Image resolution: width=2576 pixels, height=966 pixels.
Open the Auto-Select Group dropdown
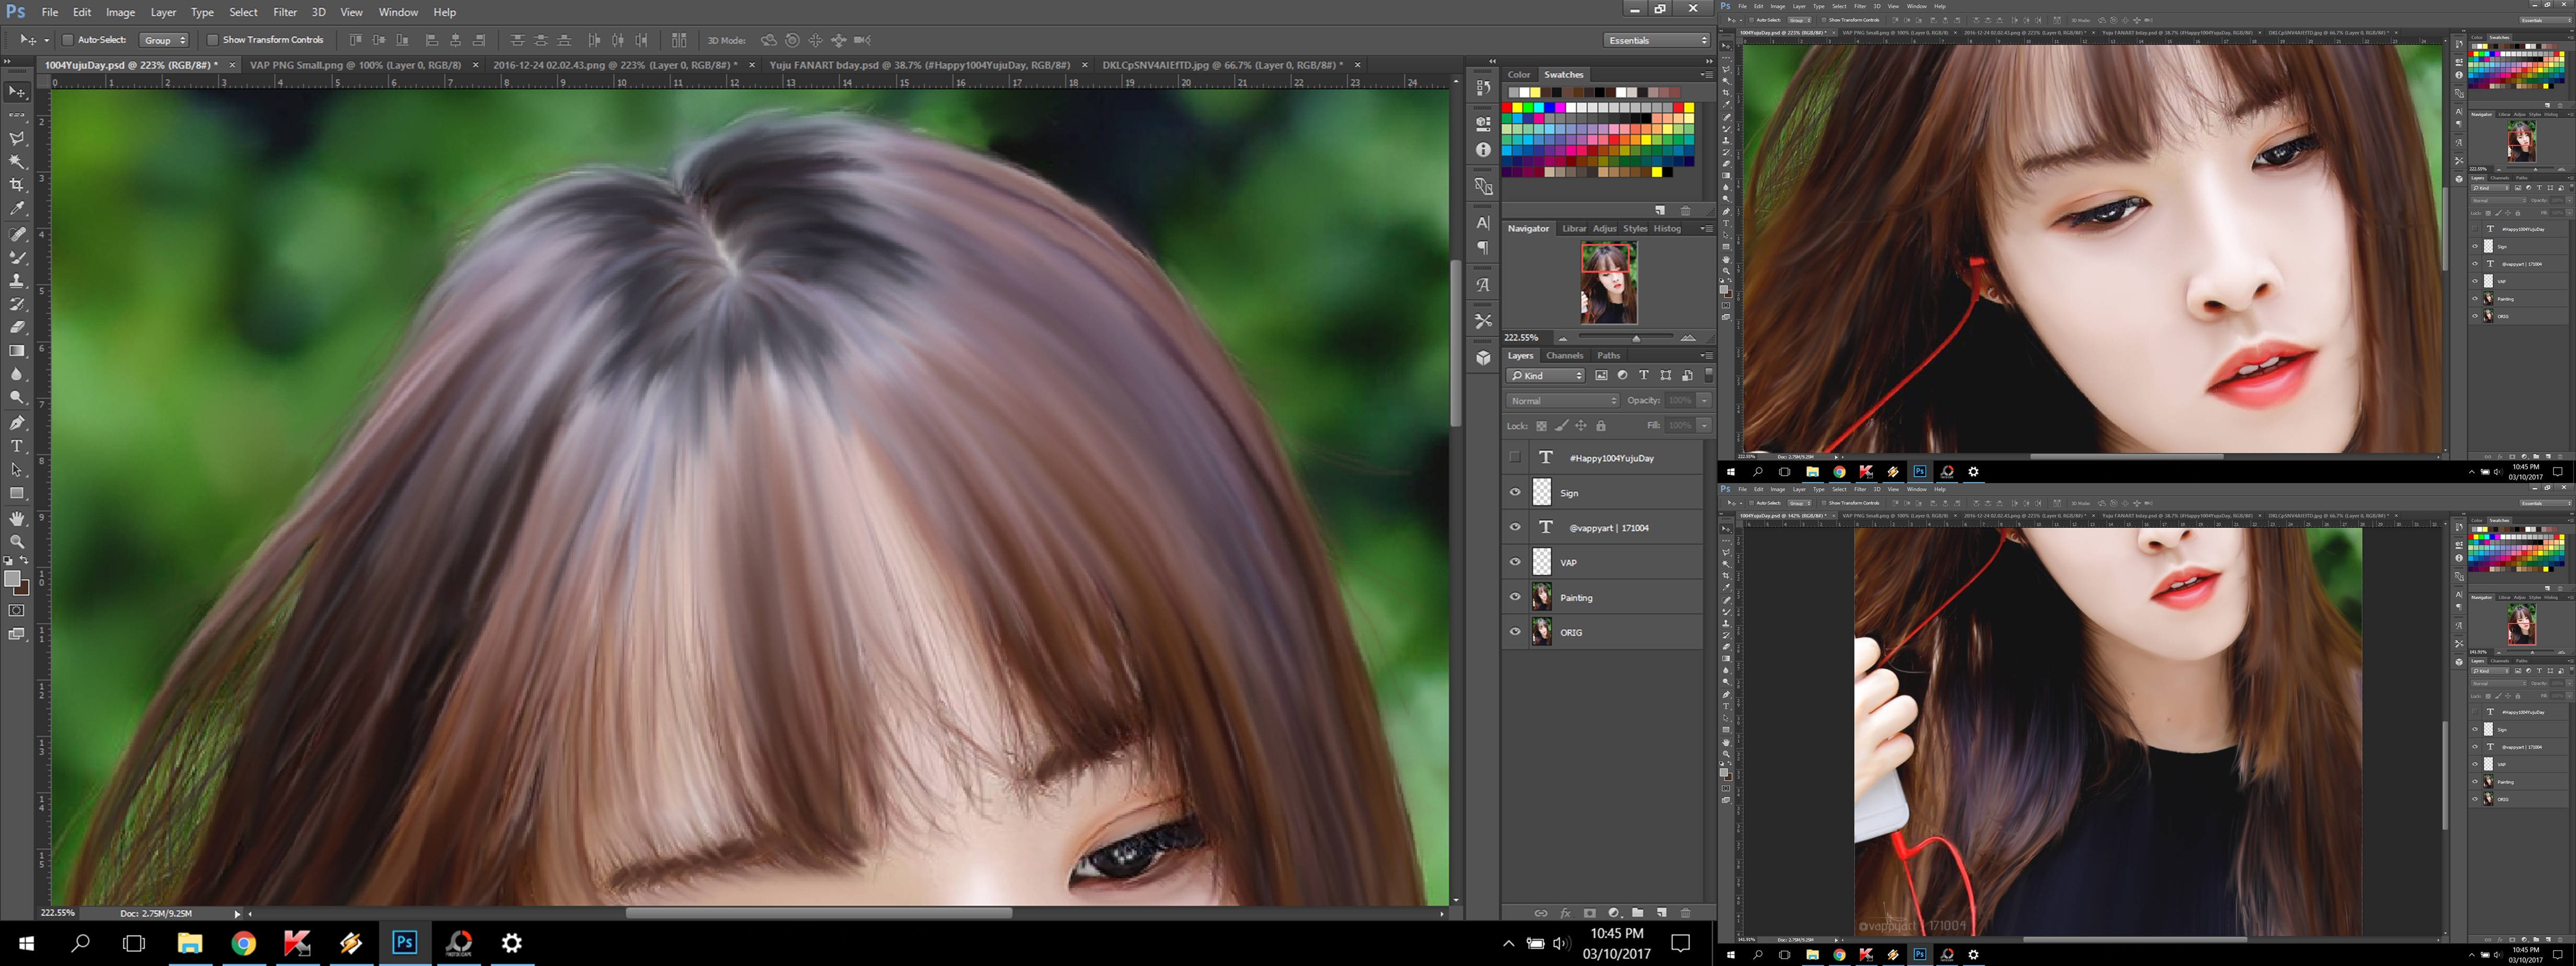click(x=164, y=40)
